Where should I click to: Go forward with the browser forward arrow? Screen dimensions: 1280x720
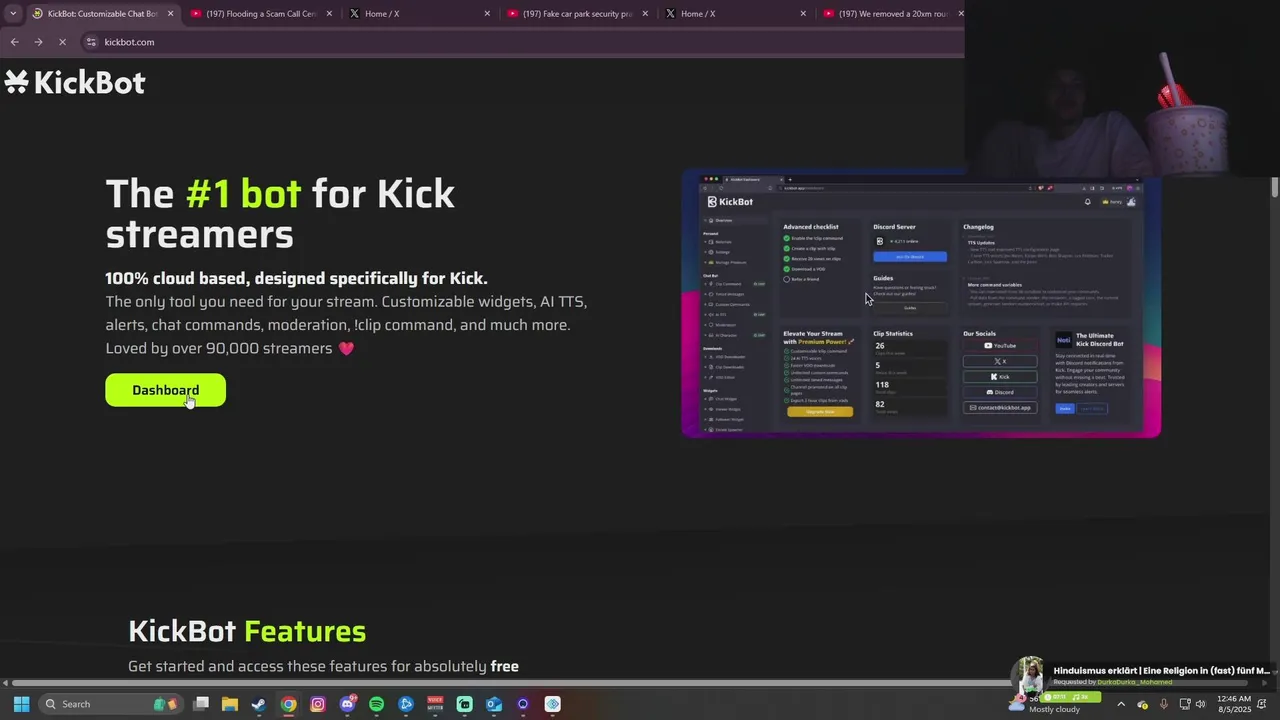click(38, 42)
